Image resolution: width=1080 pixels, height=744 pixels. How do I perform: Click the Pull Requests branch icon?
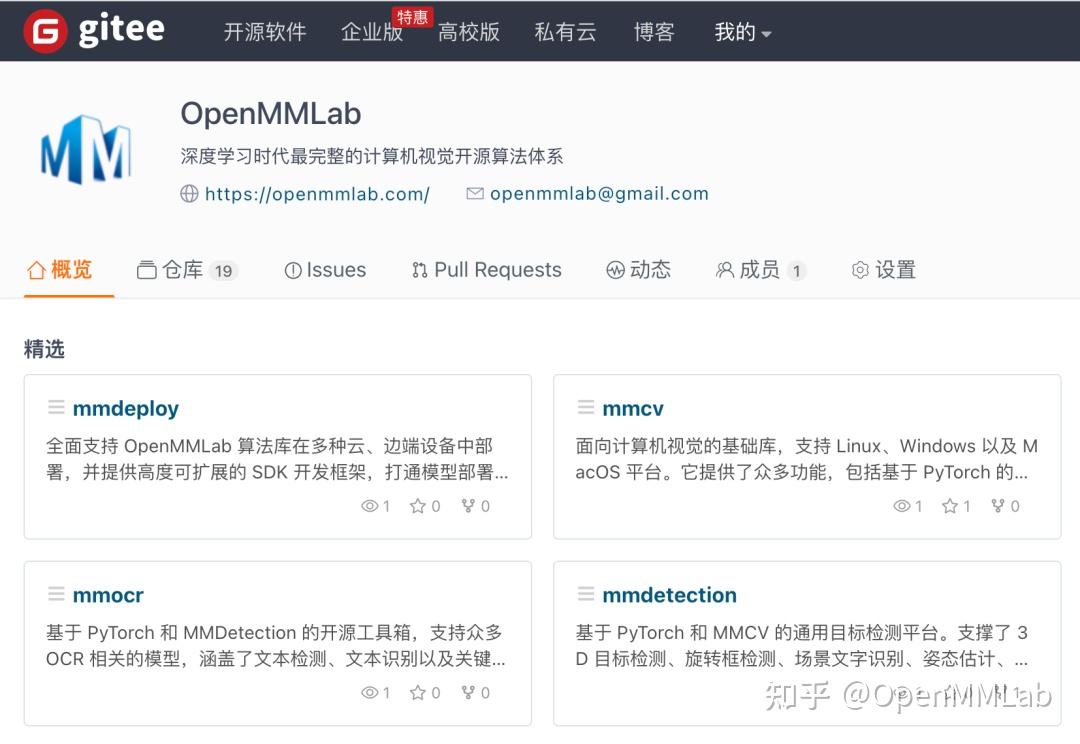click(x=419, y=270)
